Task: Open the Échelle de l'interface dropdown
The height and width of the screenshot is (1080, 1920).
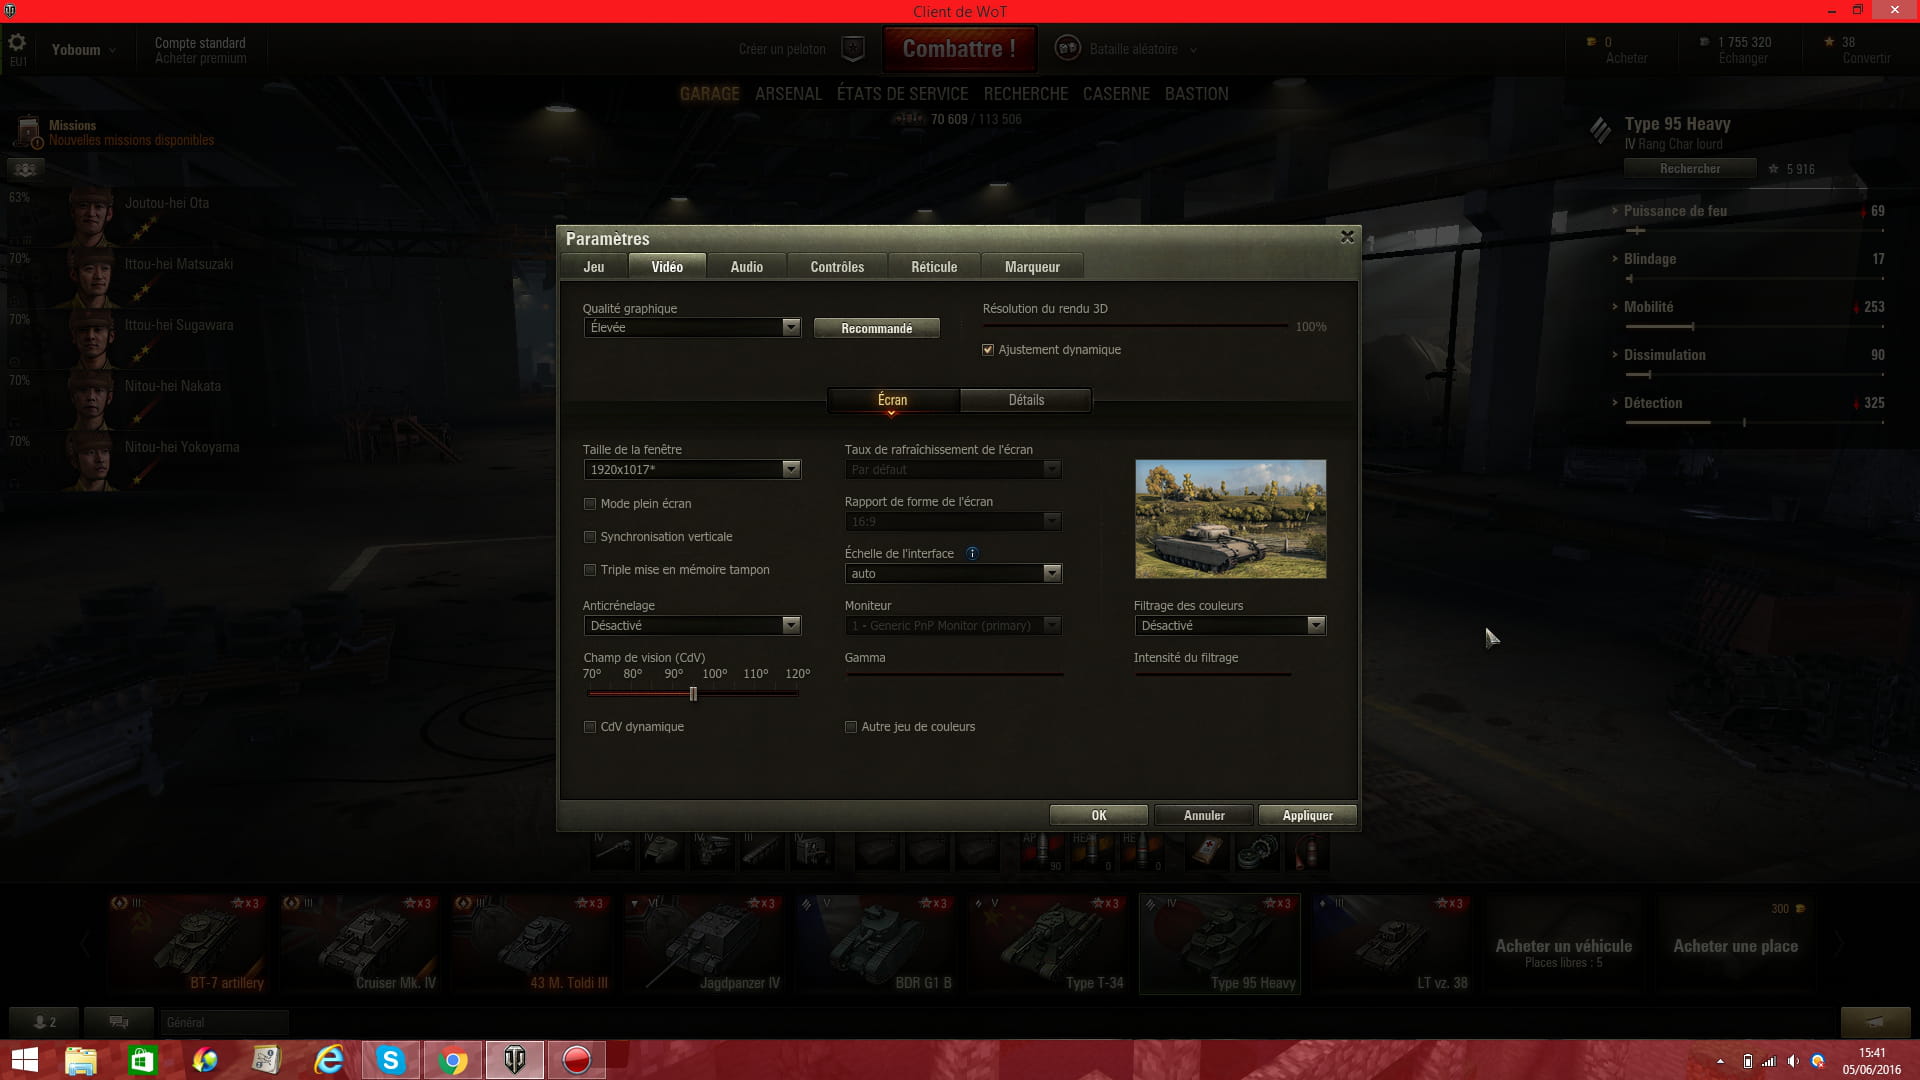Action: point(953,574)
